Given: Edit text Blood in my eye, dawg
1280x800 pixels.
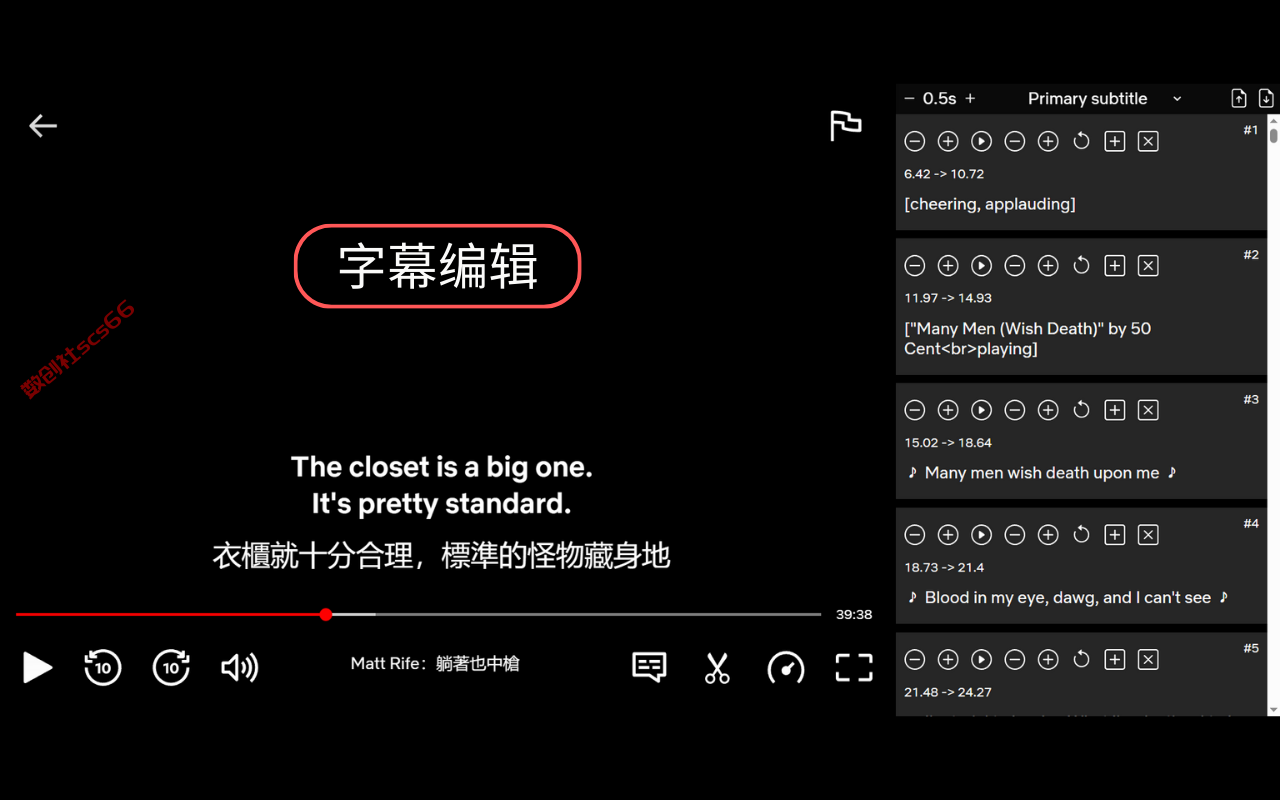Looking at the screenshot, I should [x=1067, y=597].
